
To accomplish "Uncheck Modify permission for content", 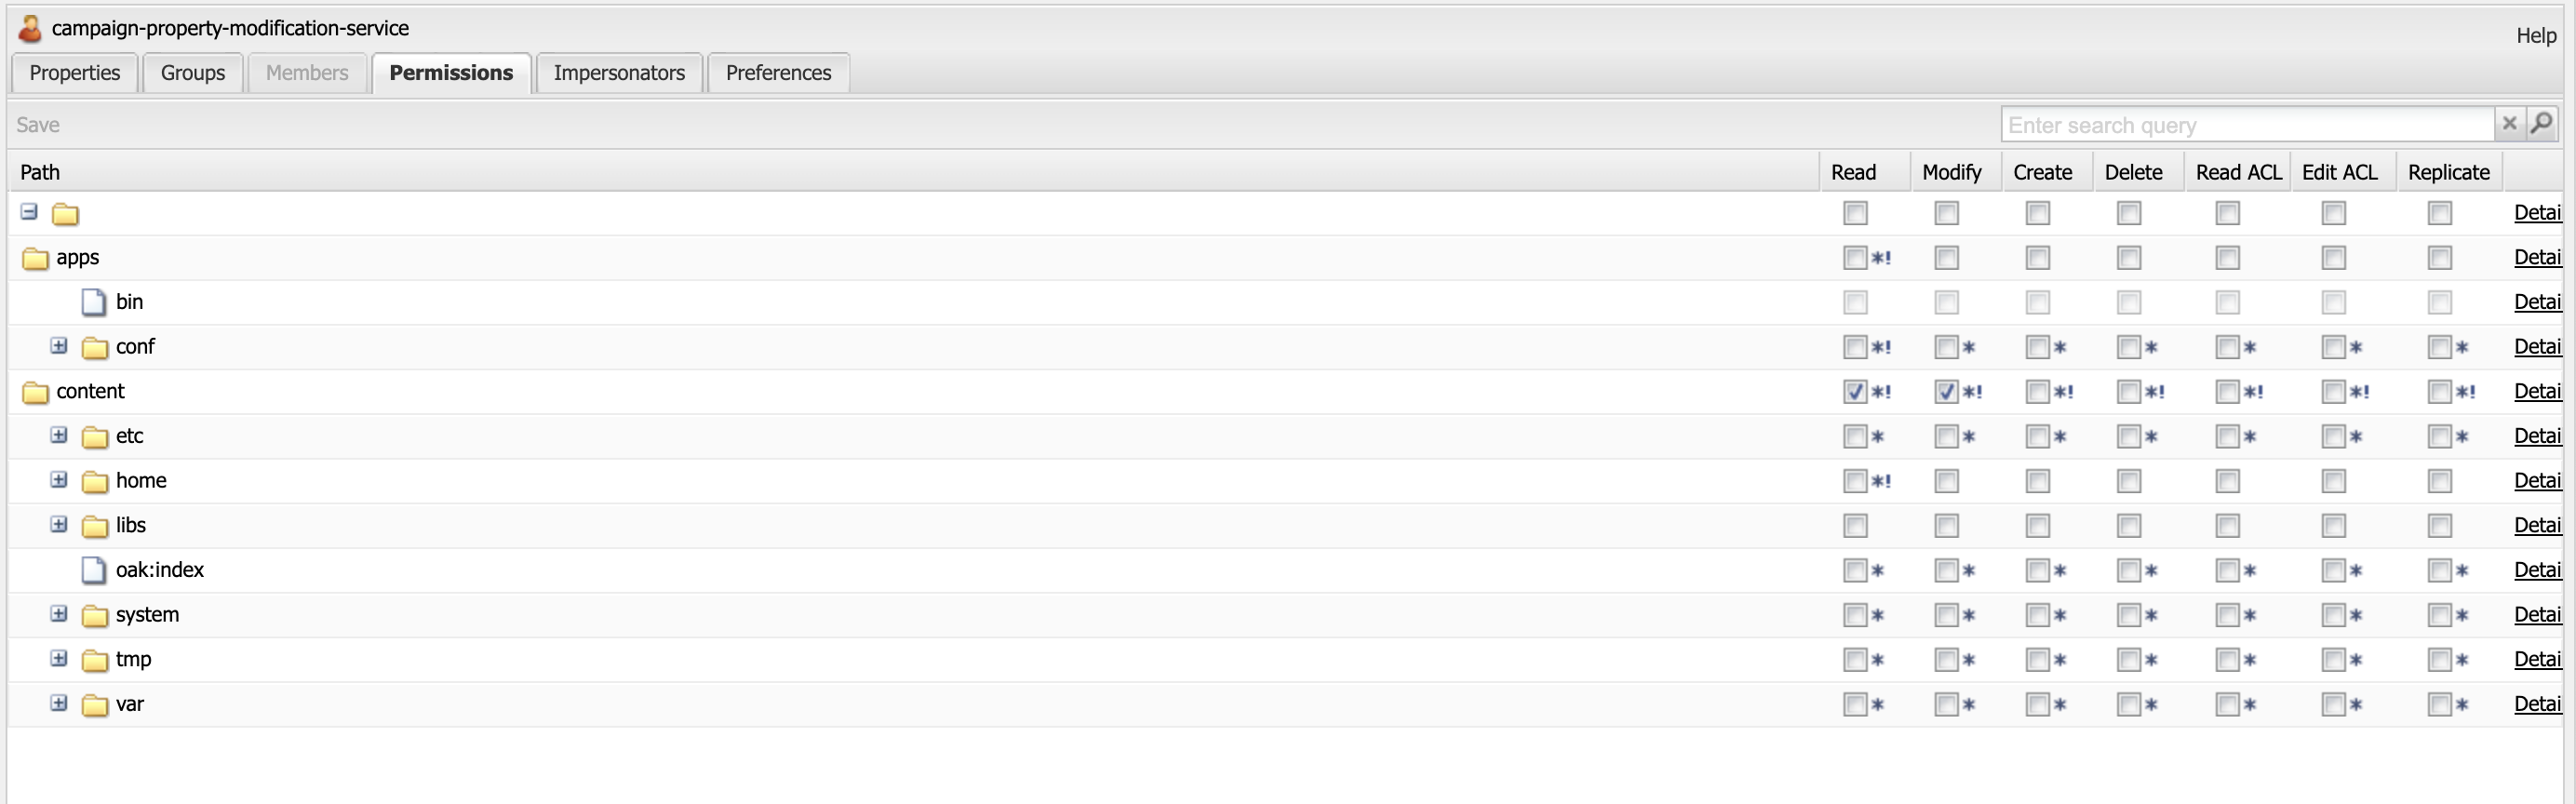I will [x=1946, y=392].
